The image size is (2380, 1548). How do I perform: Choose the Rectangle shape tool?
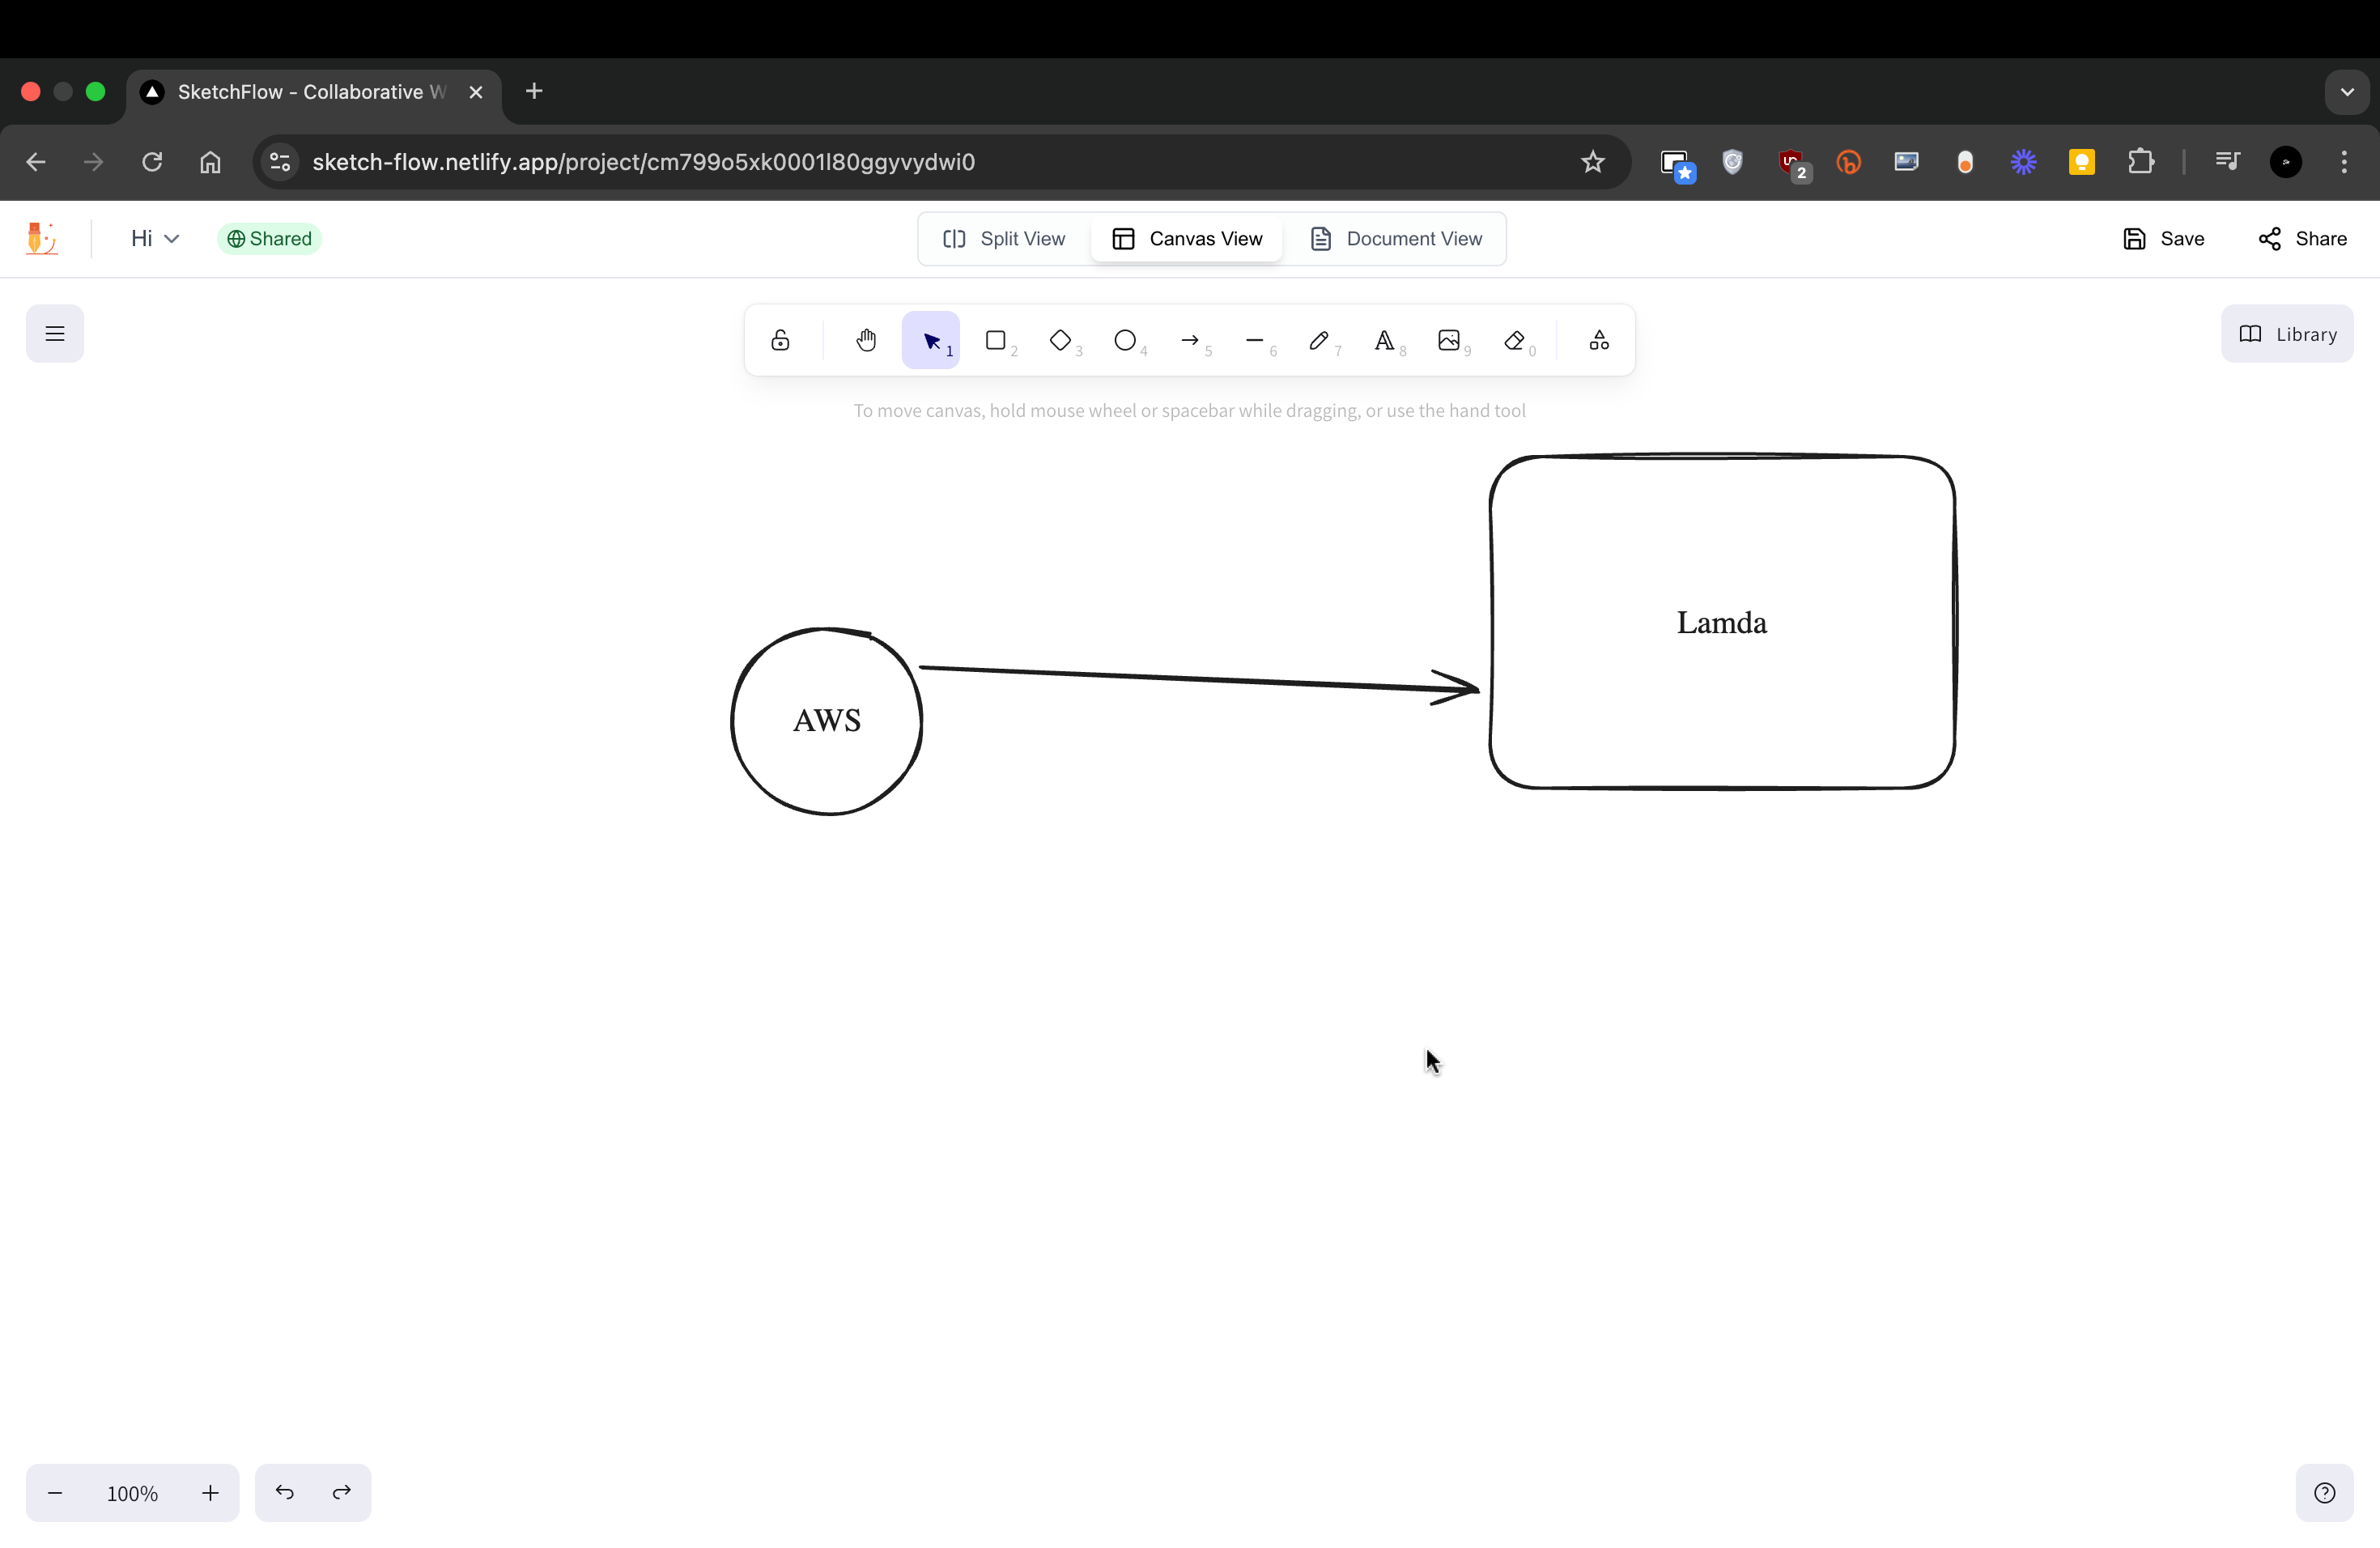point(996,341)
